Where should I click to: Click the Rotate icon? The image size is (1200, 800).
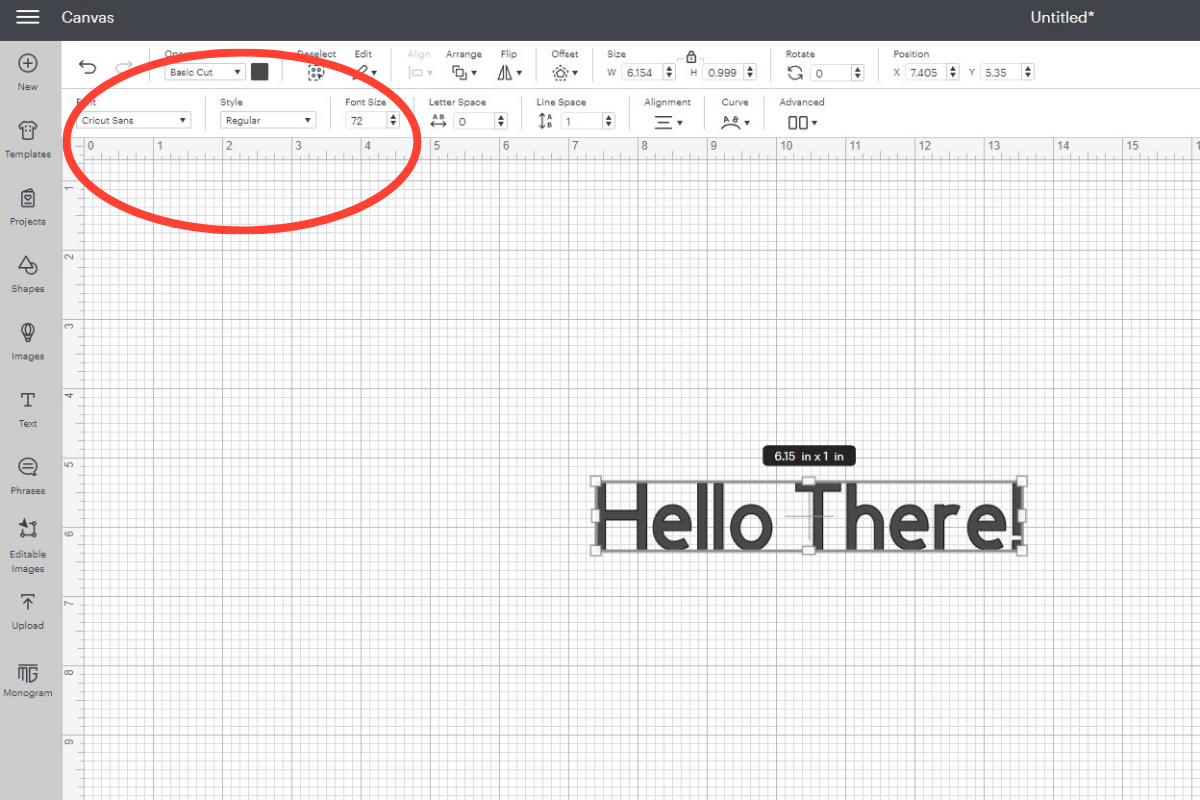pyautogui.click(x=795, y=72)
